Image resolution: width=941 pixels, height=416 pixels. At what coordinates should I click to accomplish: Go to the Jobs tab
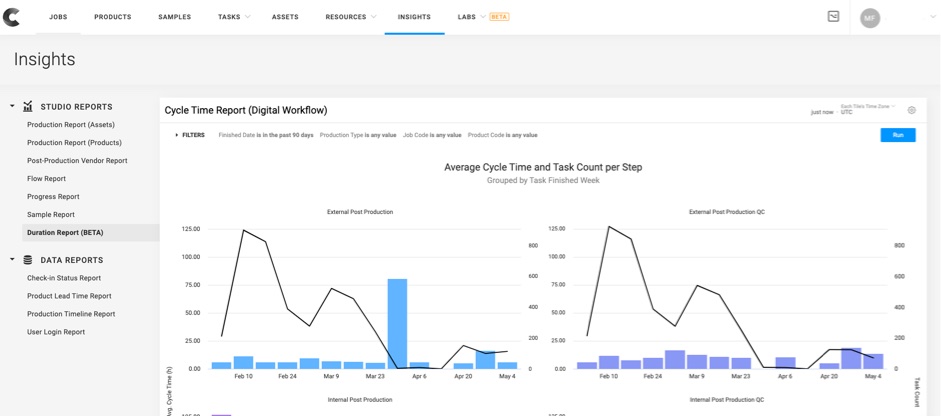pyautogui.click(x=58, y=17)
